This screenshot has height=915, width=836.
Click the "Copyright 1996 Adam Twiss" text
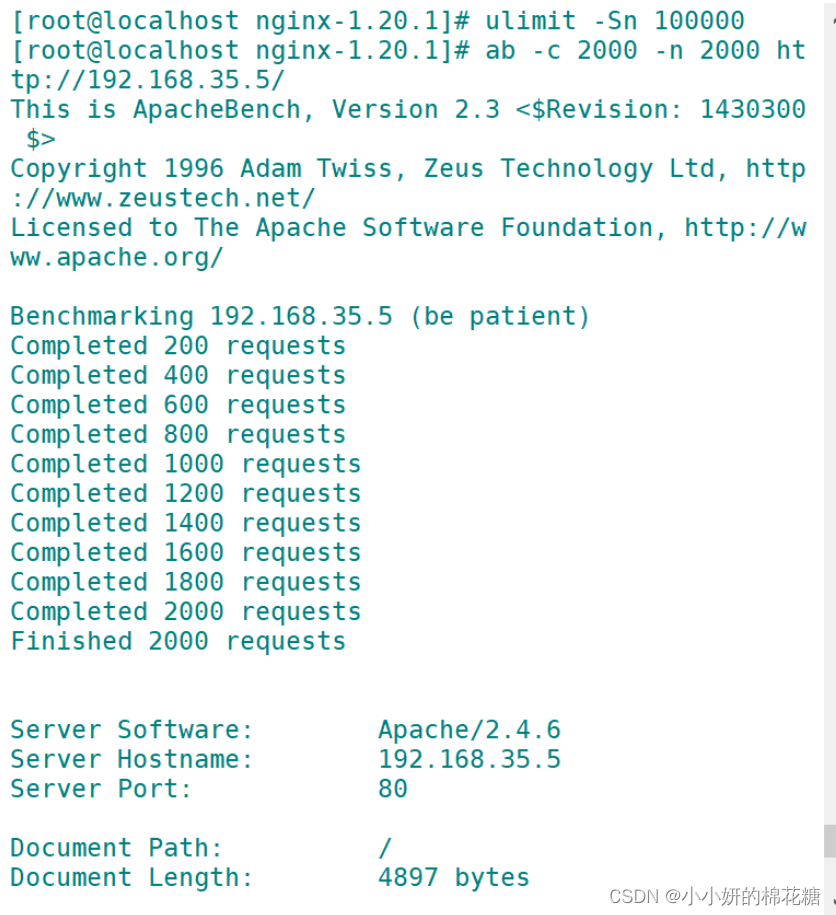pos(200,169)
